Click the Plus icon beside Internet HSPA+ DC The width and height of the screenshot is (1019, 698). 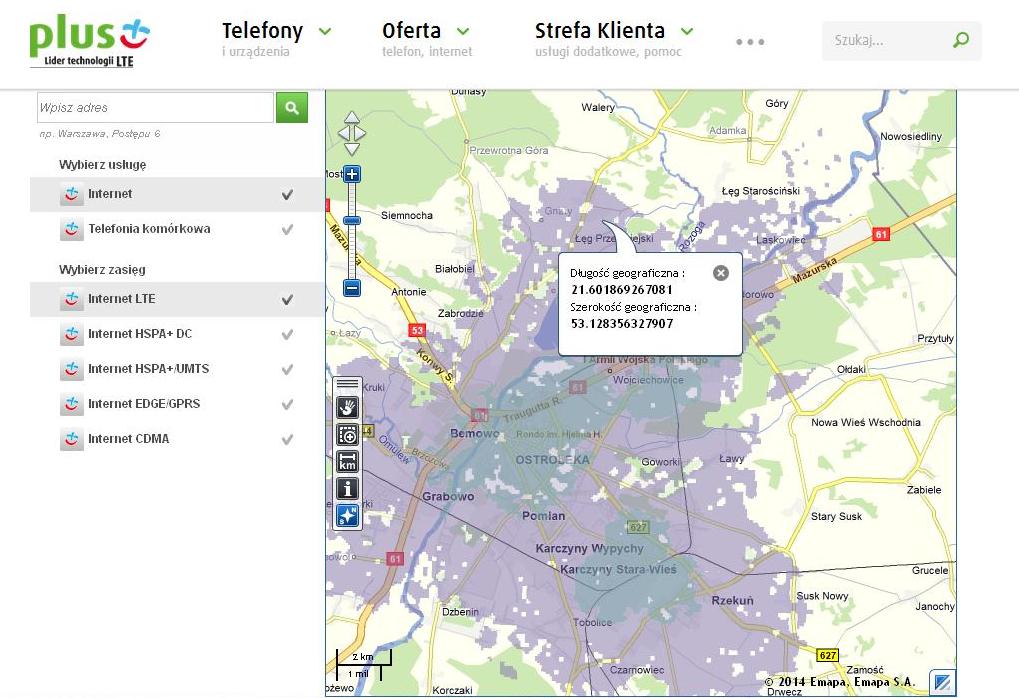click(x=71, y=334)
